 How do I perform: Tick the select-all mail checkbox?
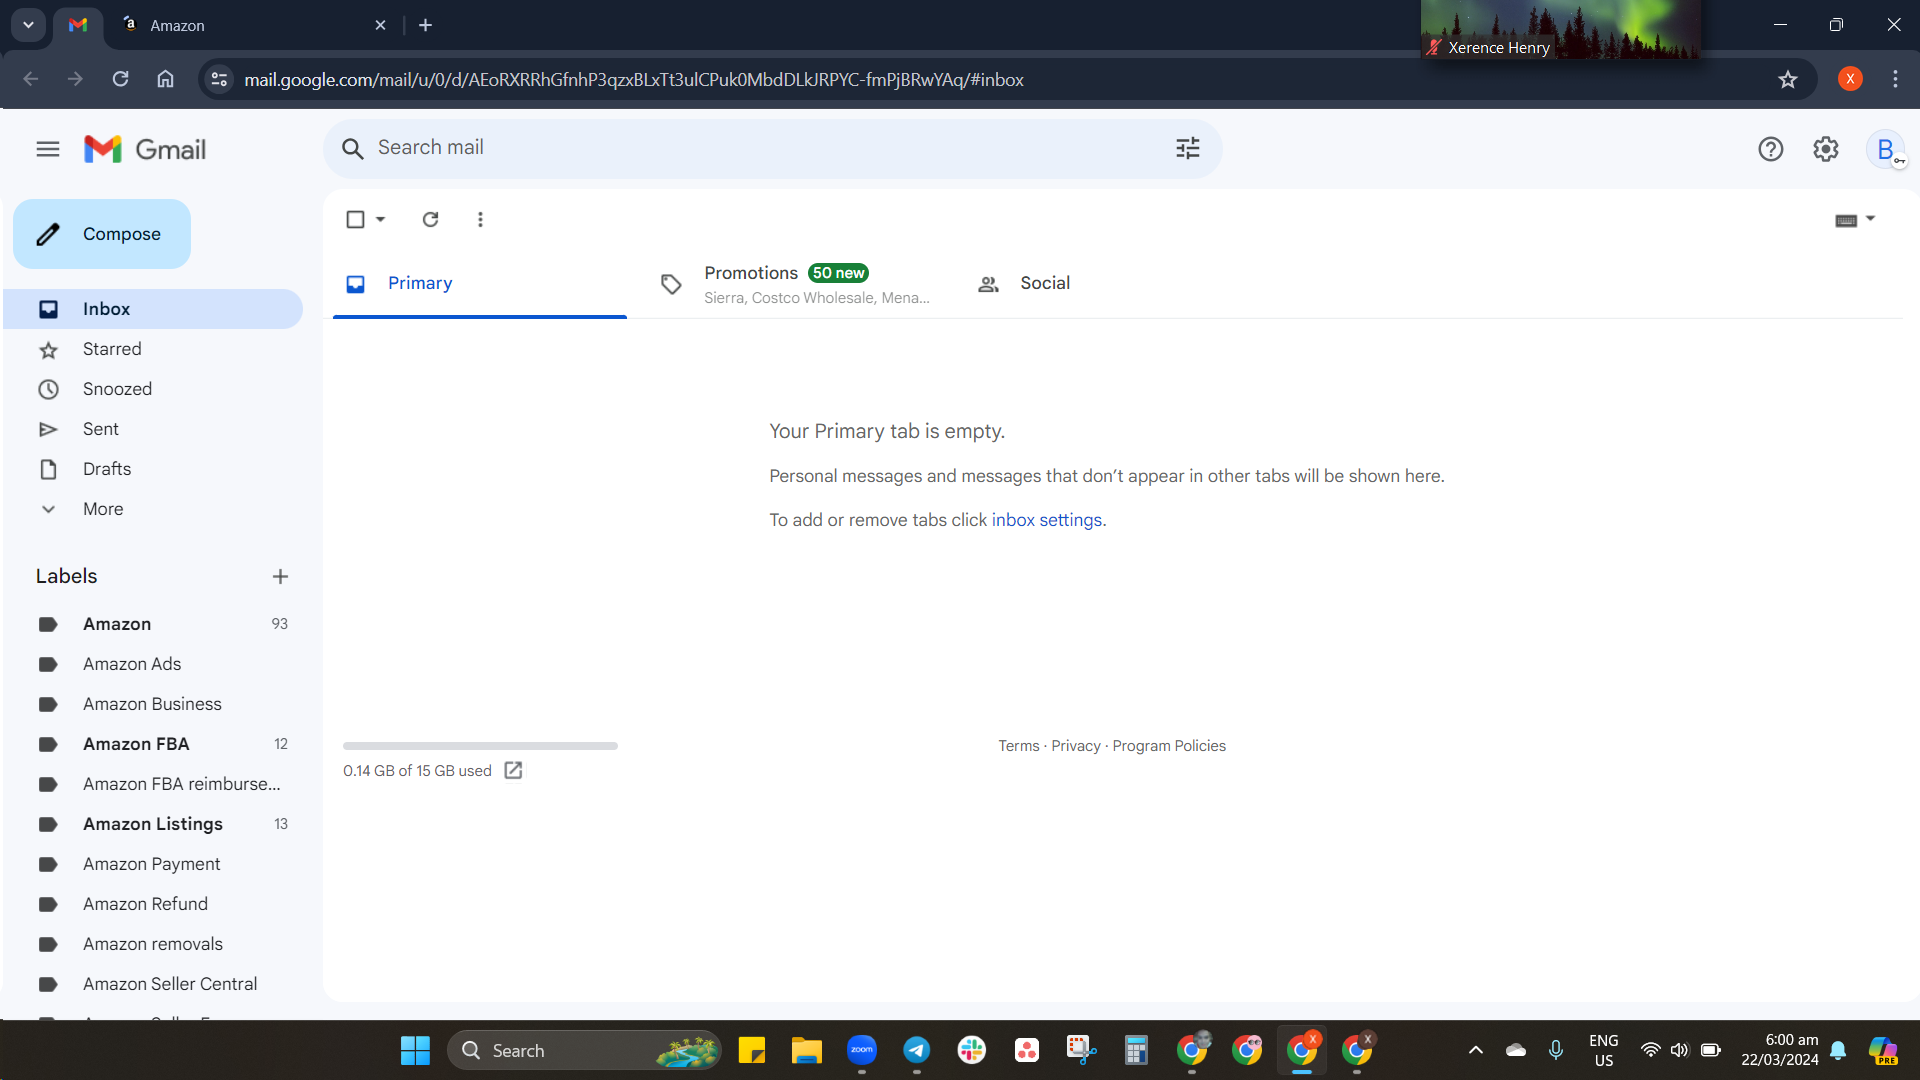(355, 219)
